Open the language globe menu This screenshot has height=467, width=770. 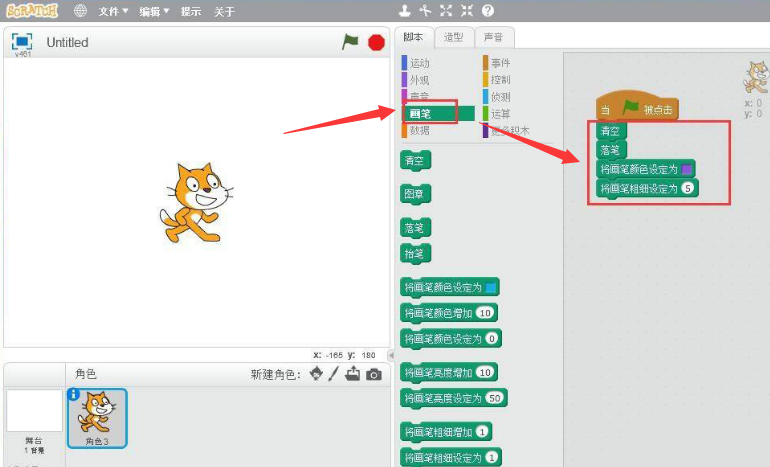click(x=80, y=11)
